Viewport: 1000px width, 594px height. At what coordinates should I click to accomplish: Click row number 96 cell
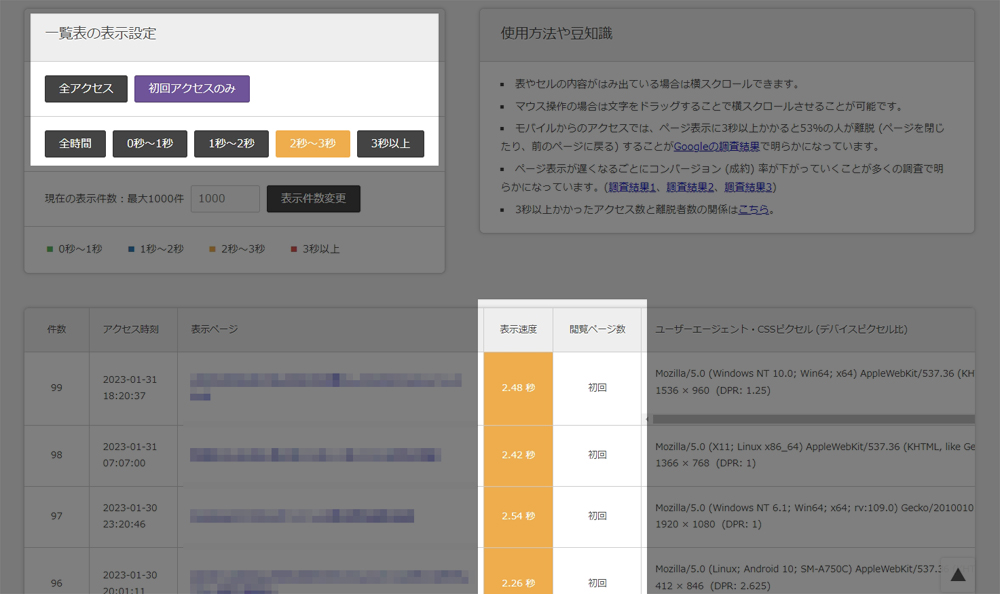[57, 572]
